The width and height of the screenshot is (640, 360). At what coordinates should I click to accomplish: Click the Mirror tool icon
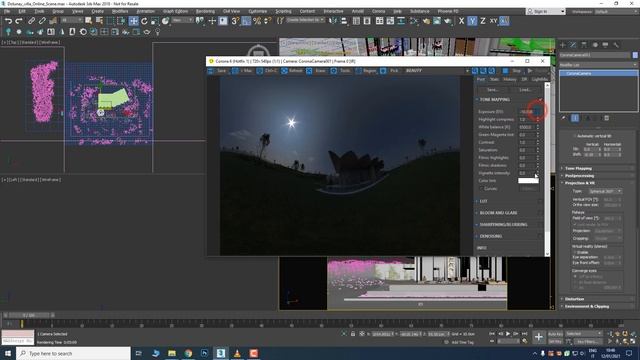[333, 21]
